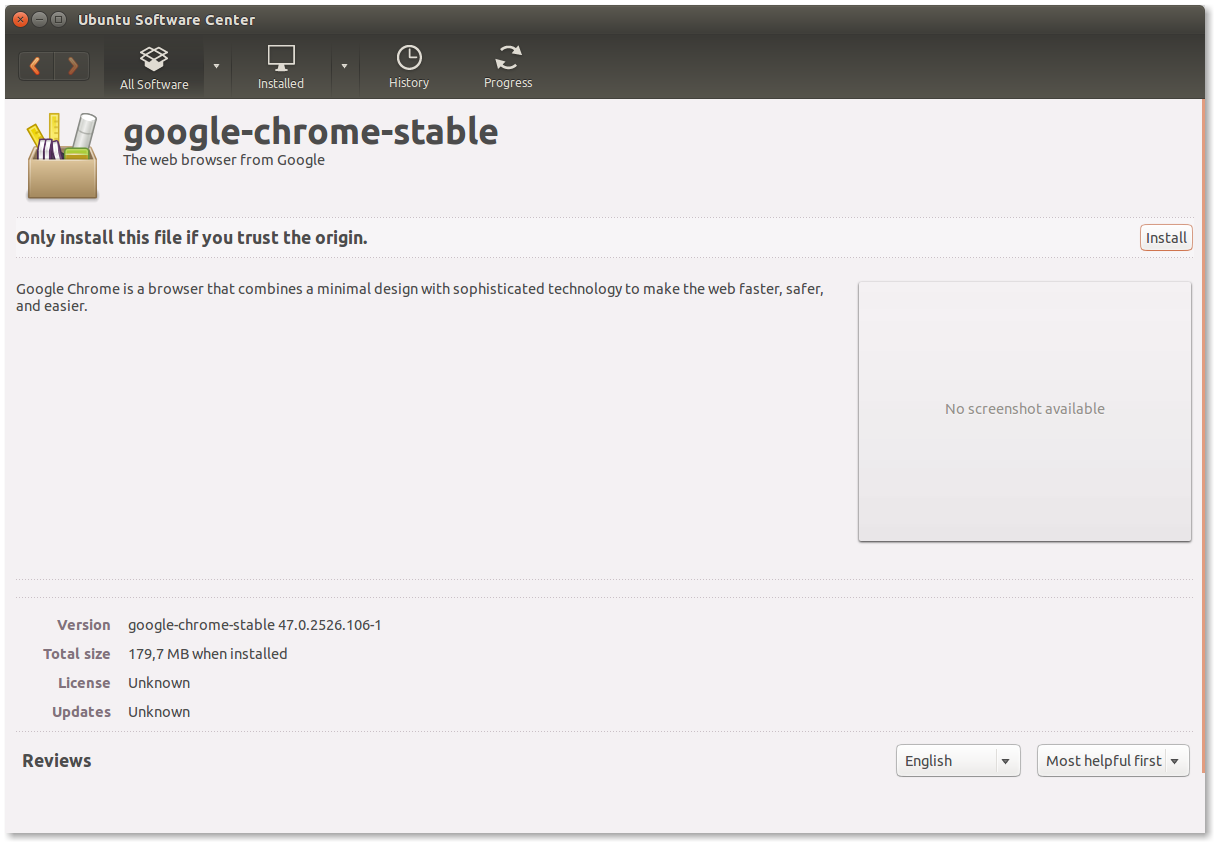Viewport: 1214px width, 842px height.
Task: Open the Installed software view
Action: [280, 65]
